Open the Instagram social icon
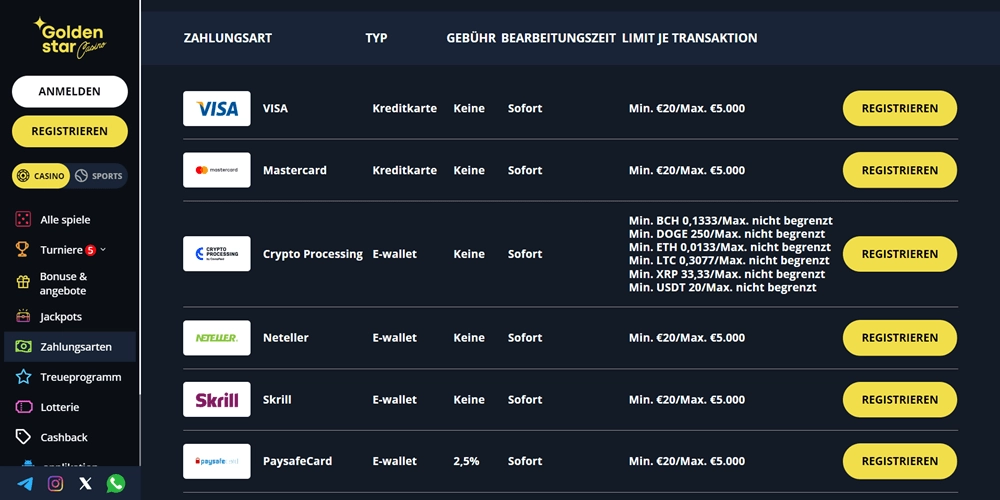The image size is (1000, 500). tap(56, 484)
